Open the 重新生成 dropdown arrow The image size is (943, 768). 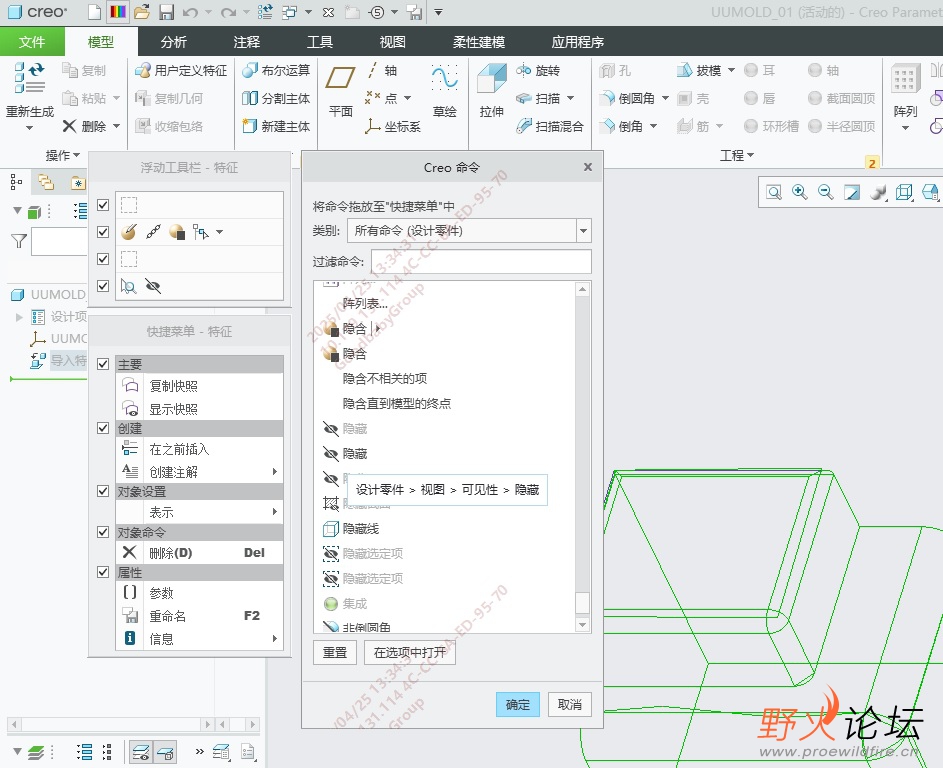coord(29,127)
